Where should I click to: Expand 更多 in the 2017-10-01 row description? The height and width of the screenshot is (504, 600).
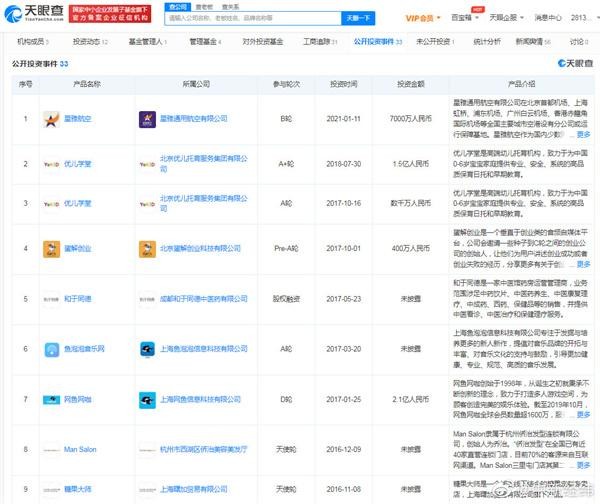pyautogui.click(x=584, y=264)
